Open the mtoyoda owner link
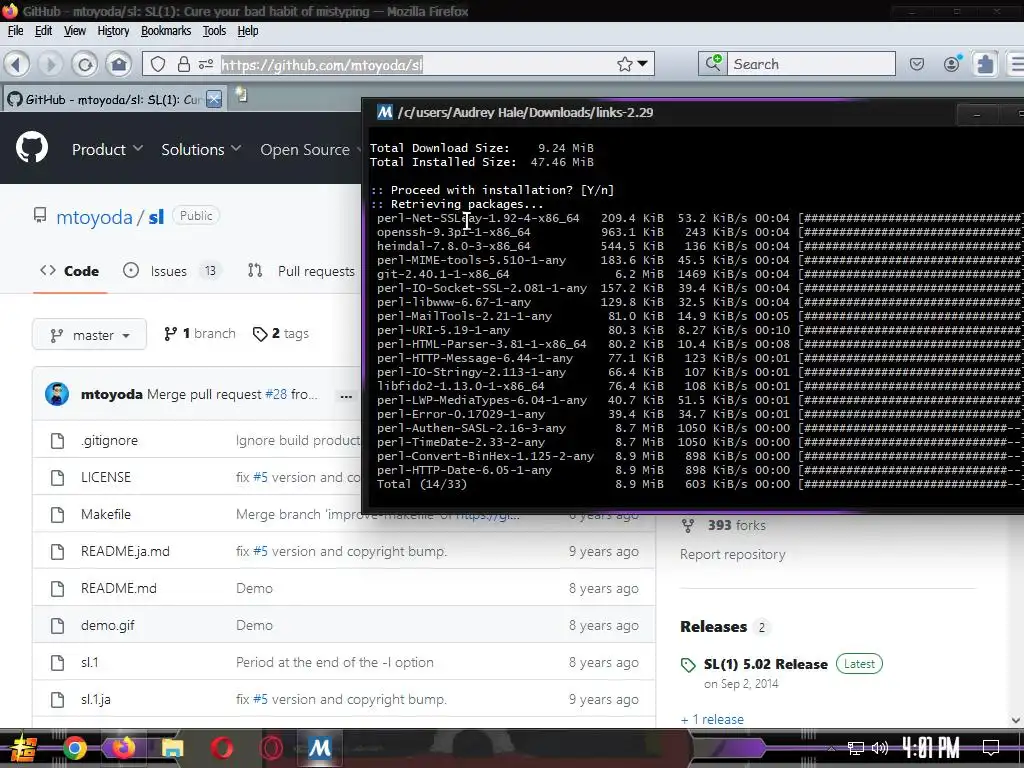This screenshot has height=768, width=1024. pos(94,217)
